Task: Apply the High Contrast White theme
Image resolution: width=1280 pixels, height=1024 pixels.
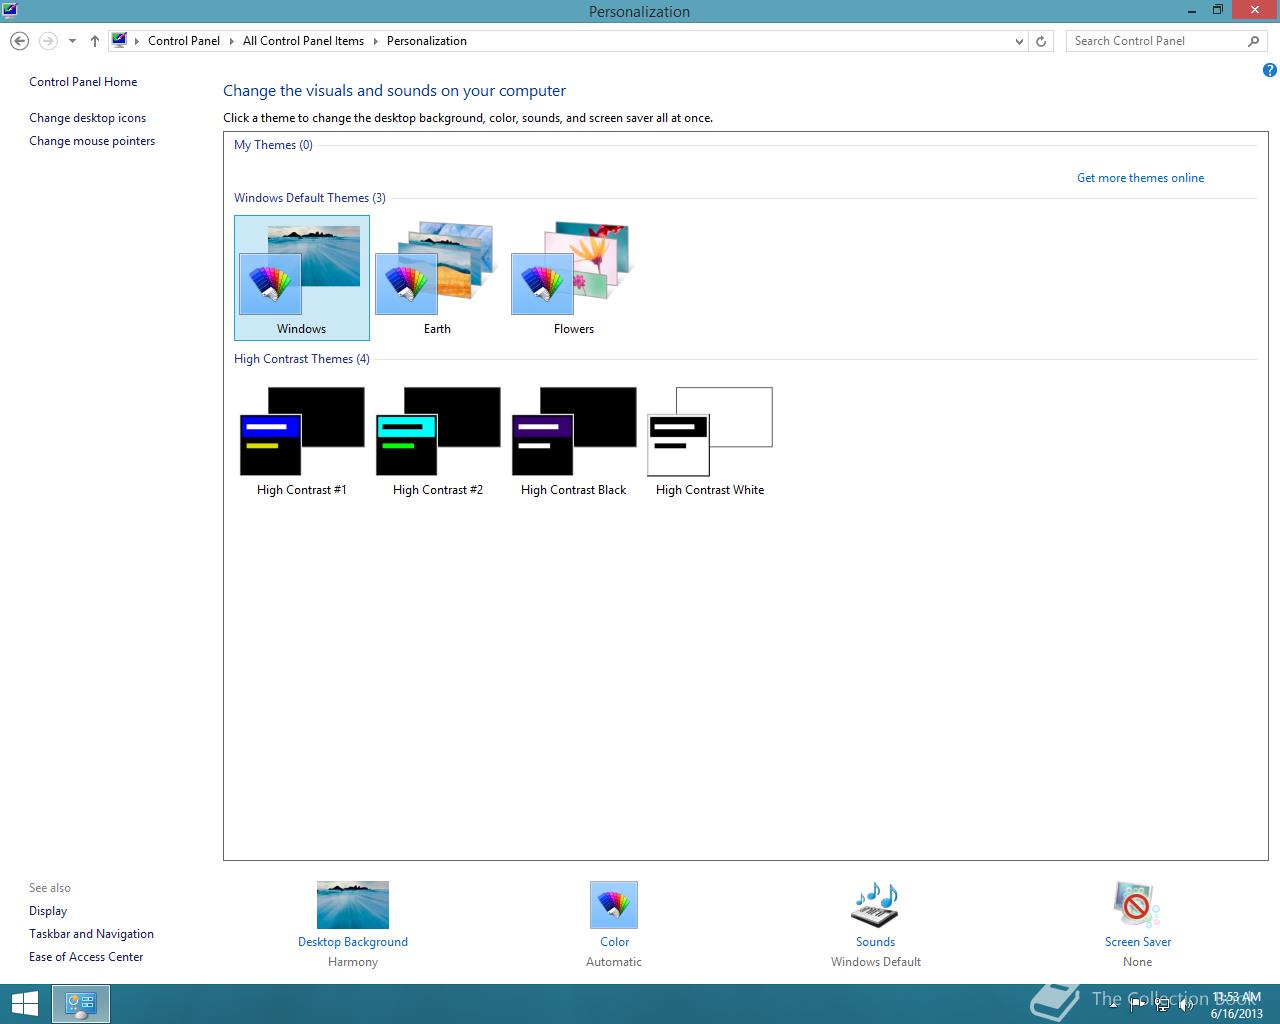Action: [x=709, y=441]
